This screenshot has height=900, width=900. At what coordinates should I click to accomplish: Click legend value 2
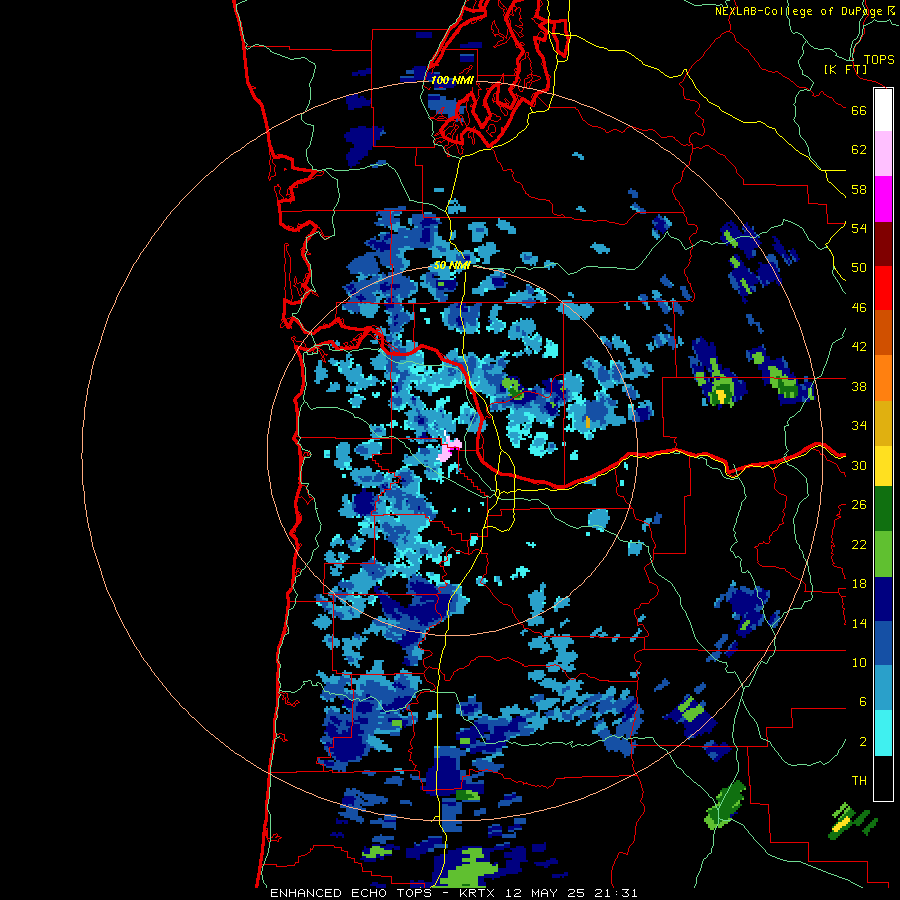tap(863, 742)
